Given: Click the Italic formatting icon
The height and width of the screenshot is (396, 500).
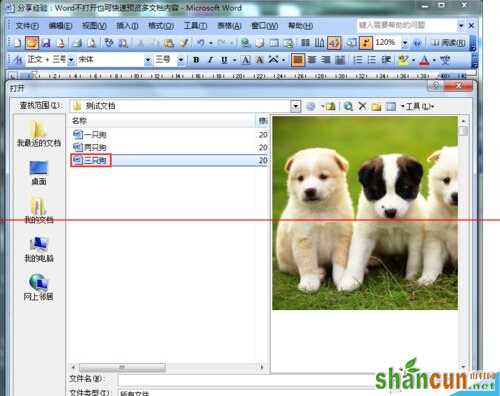Looking at the screenshot, I should click(210, 60).
